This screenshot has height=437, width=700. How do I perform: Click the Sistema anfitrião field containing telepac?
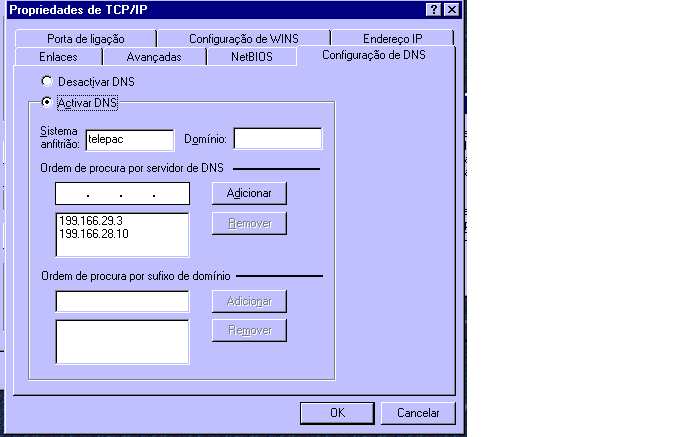coord(129,140)
